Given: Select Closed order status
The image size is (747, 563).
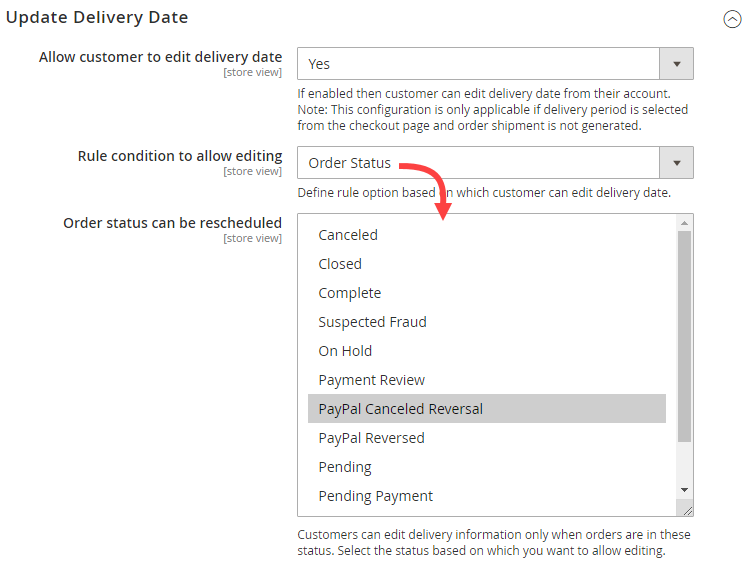Looking at the screenshot, I should pos(340,264).
